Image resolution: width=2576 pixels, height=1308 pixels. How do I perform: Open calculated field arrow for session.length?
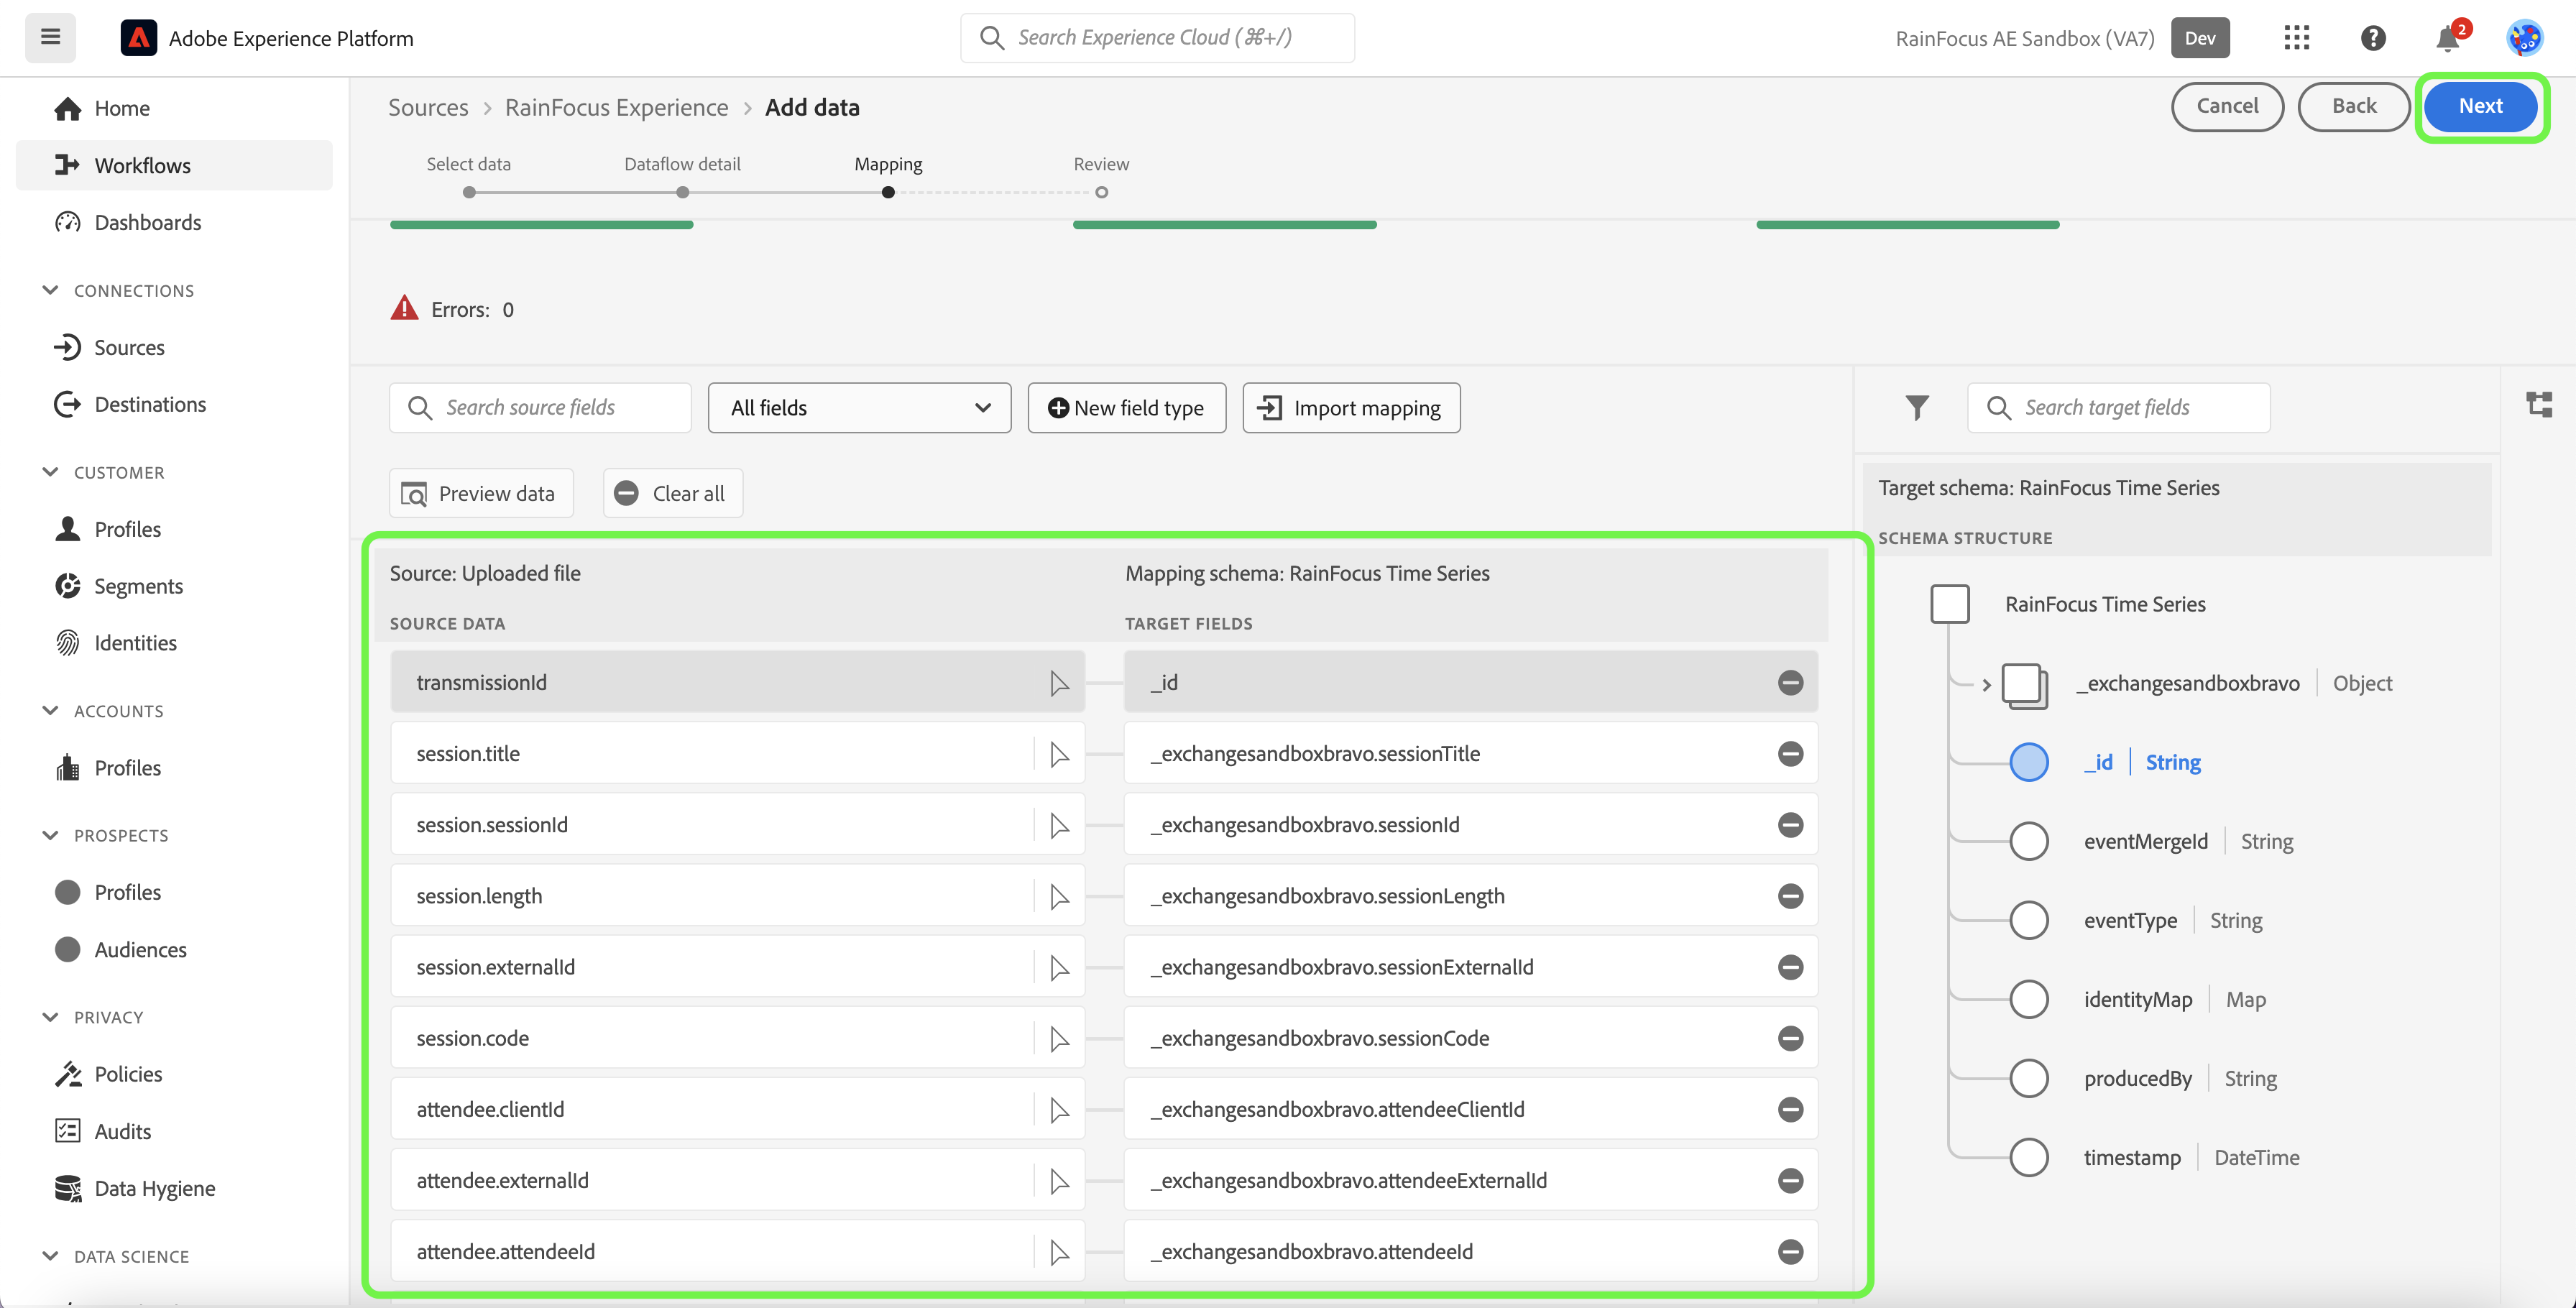pyautogui.click(x=1059, y=897)
